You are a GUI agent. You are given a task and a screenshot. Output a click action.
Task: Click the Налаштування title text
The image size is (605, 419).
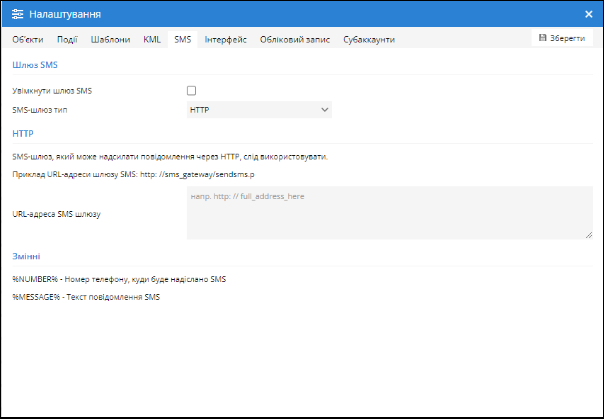pyautogui.click(x=65, y=14)
